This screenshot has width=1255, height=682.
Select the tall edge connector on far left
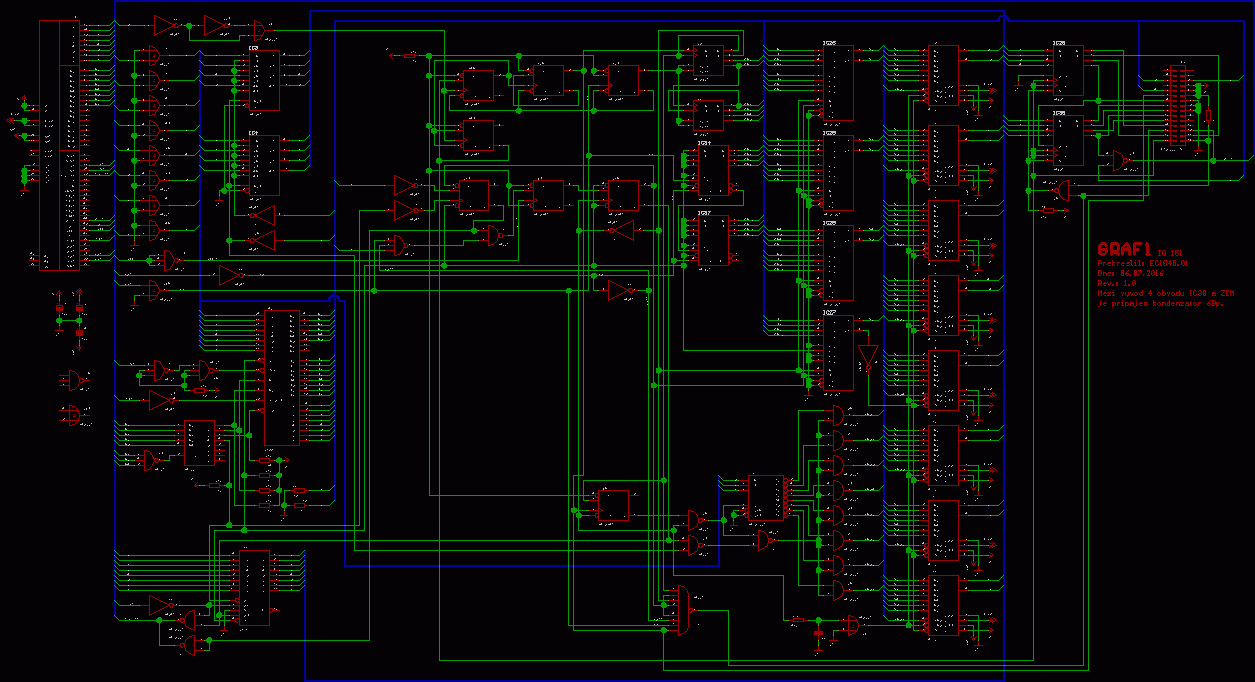59,145
